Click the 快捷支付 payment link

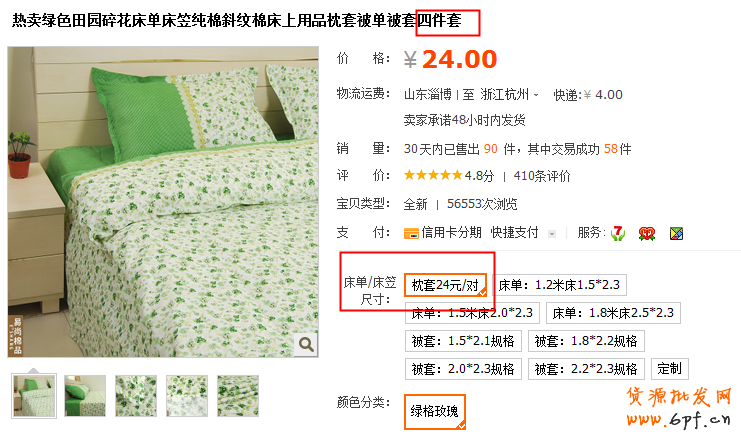(x=514, y=233)
